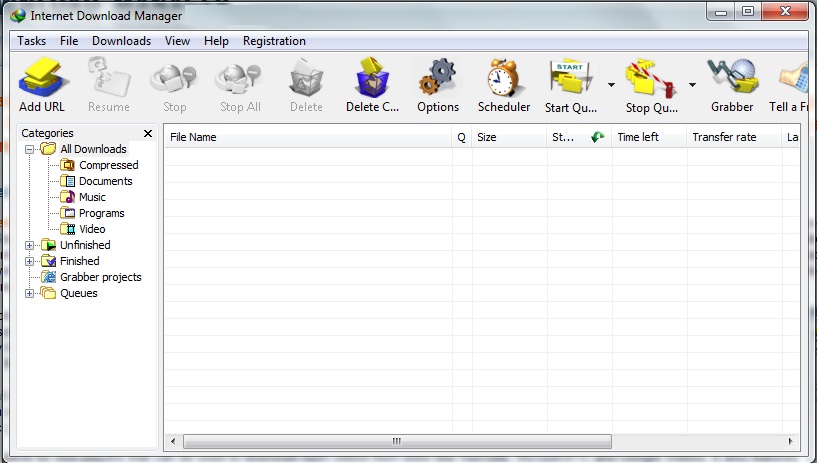Sort by Q column header

[x=462, y=137]
